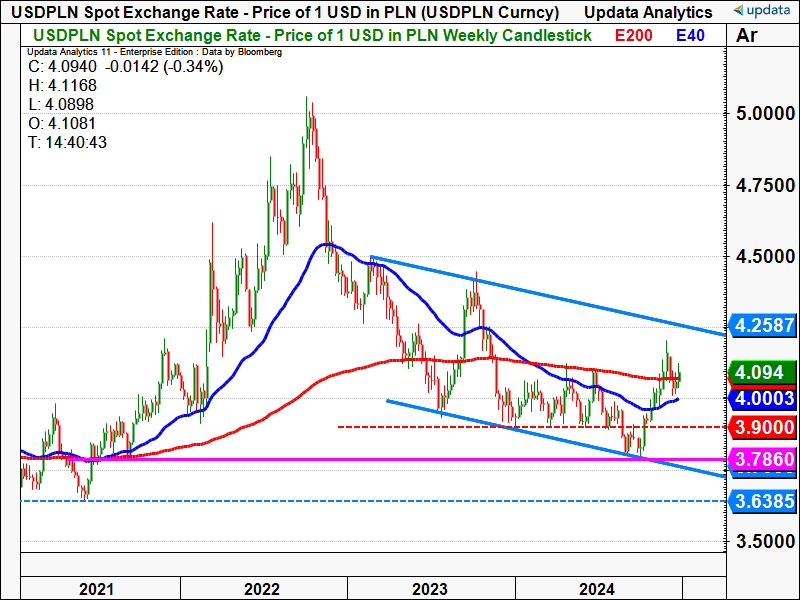800x600 pixels.
Task: Click the 3.6385 support level tag
Action: point(763,501)
